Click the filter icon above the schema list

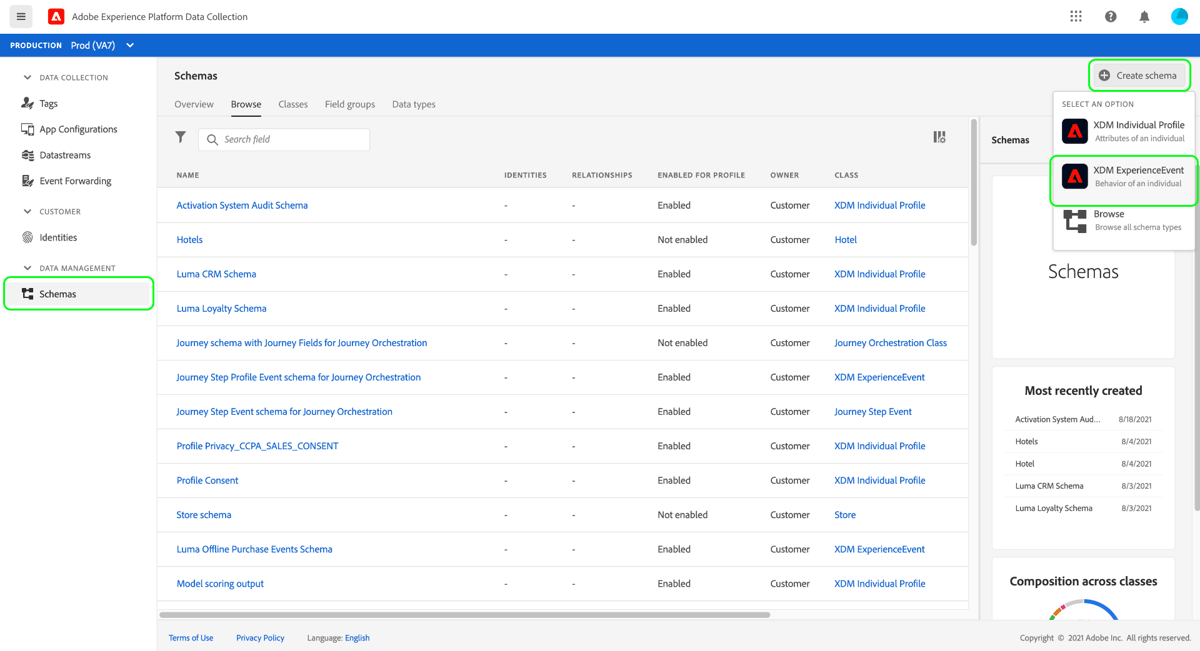click(180, 137)
